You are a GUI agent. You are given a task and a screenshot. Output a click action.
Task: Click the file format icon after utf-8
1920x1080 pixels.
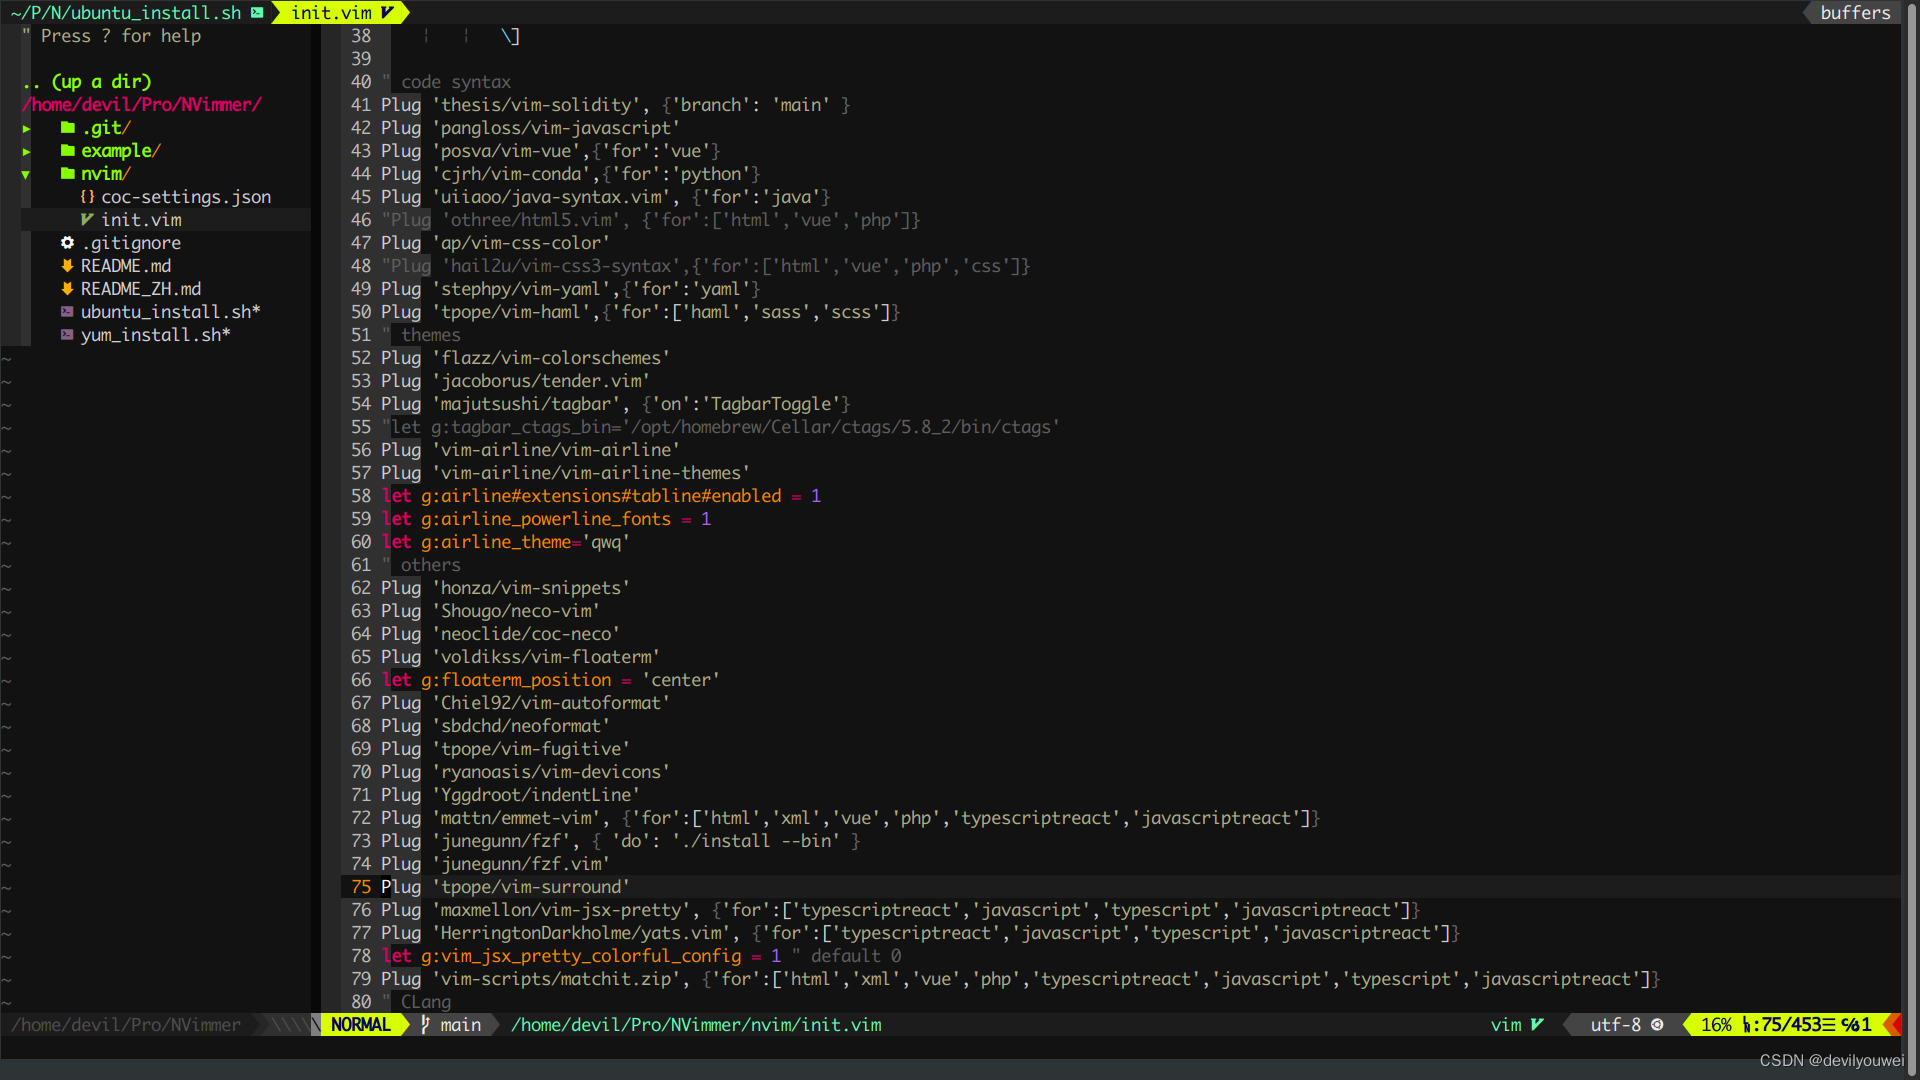pos(1657,1025)
